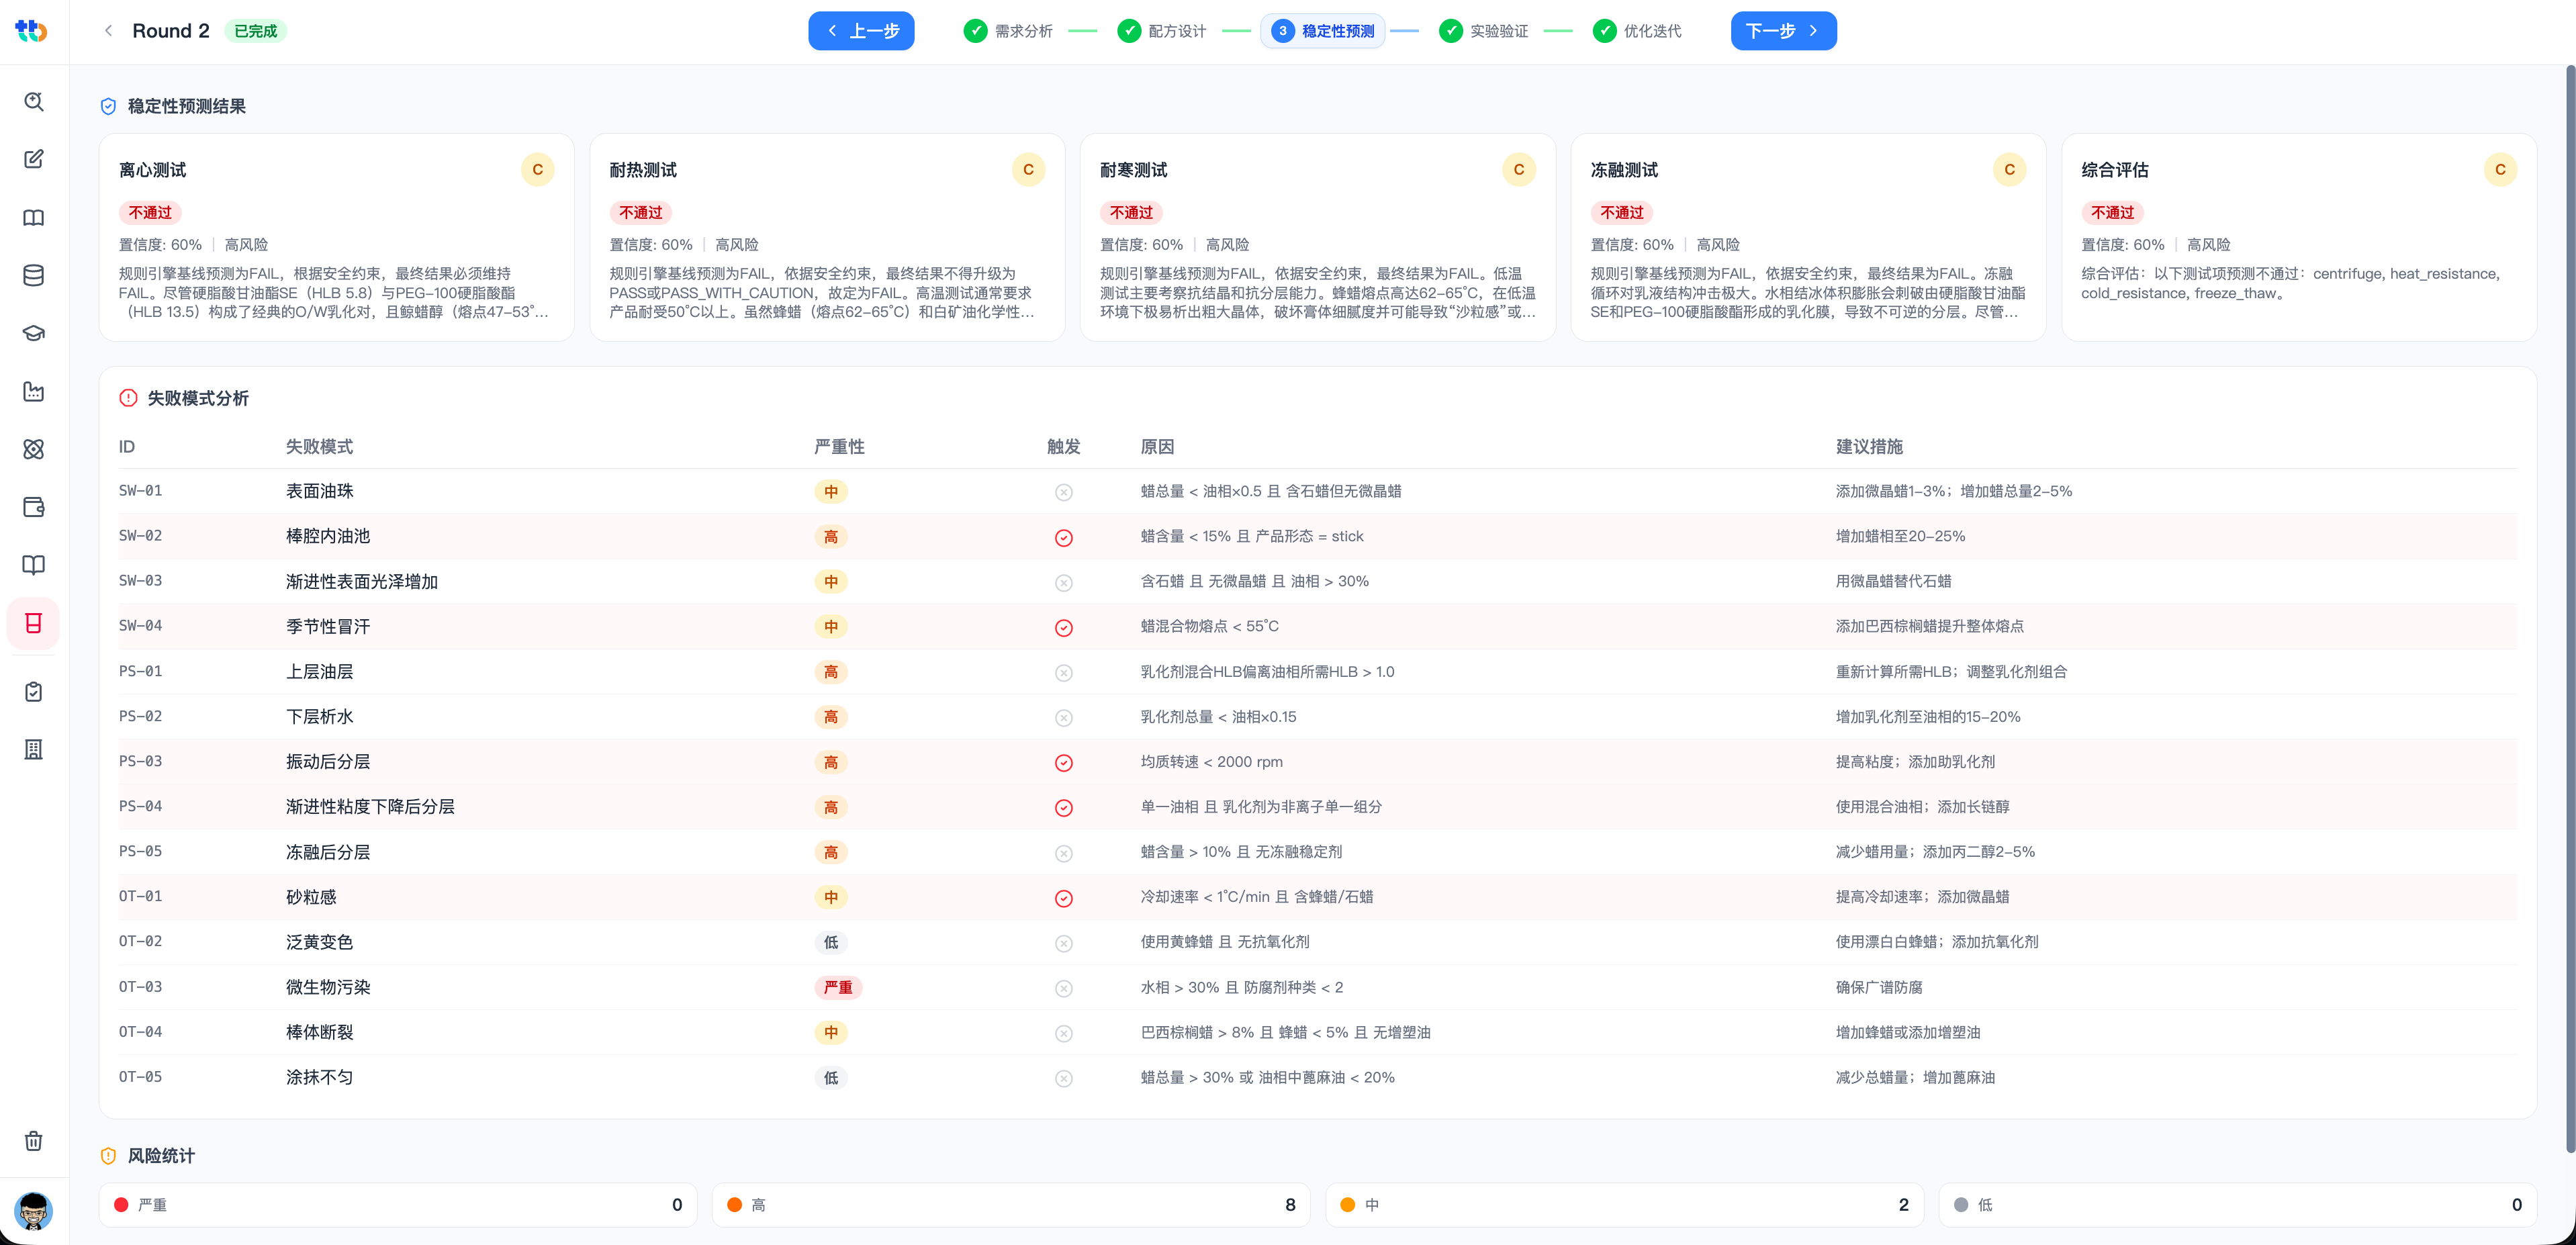
Task: Click the C grade badge on 耐热测试 card
Action: (1028, 170)
